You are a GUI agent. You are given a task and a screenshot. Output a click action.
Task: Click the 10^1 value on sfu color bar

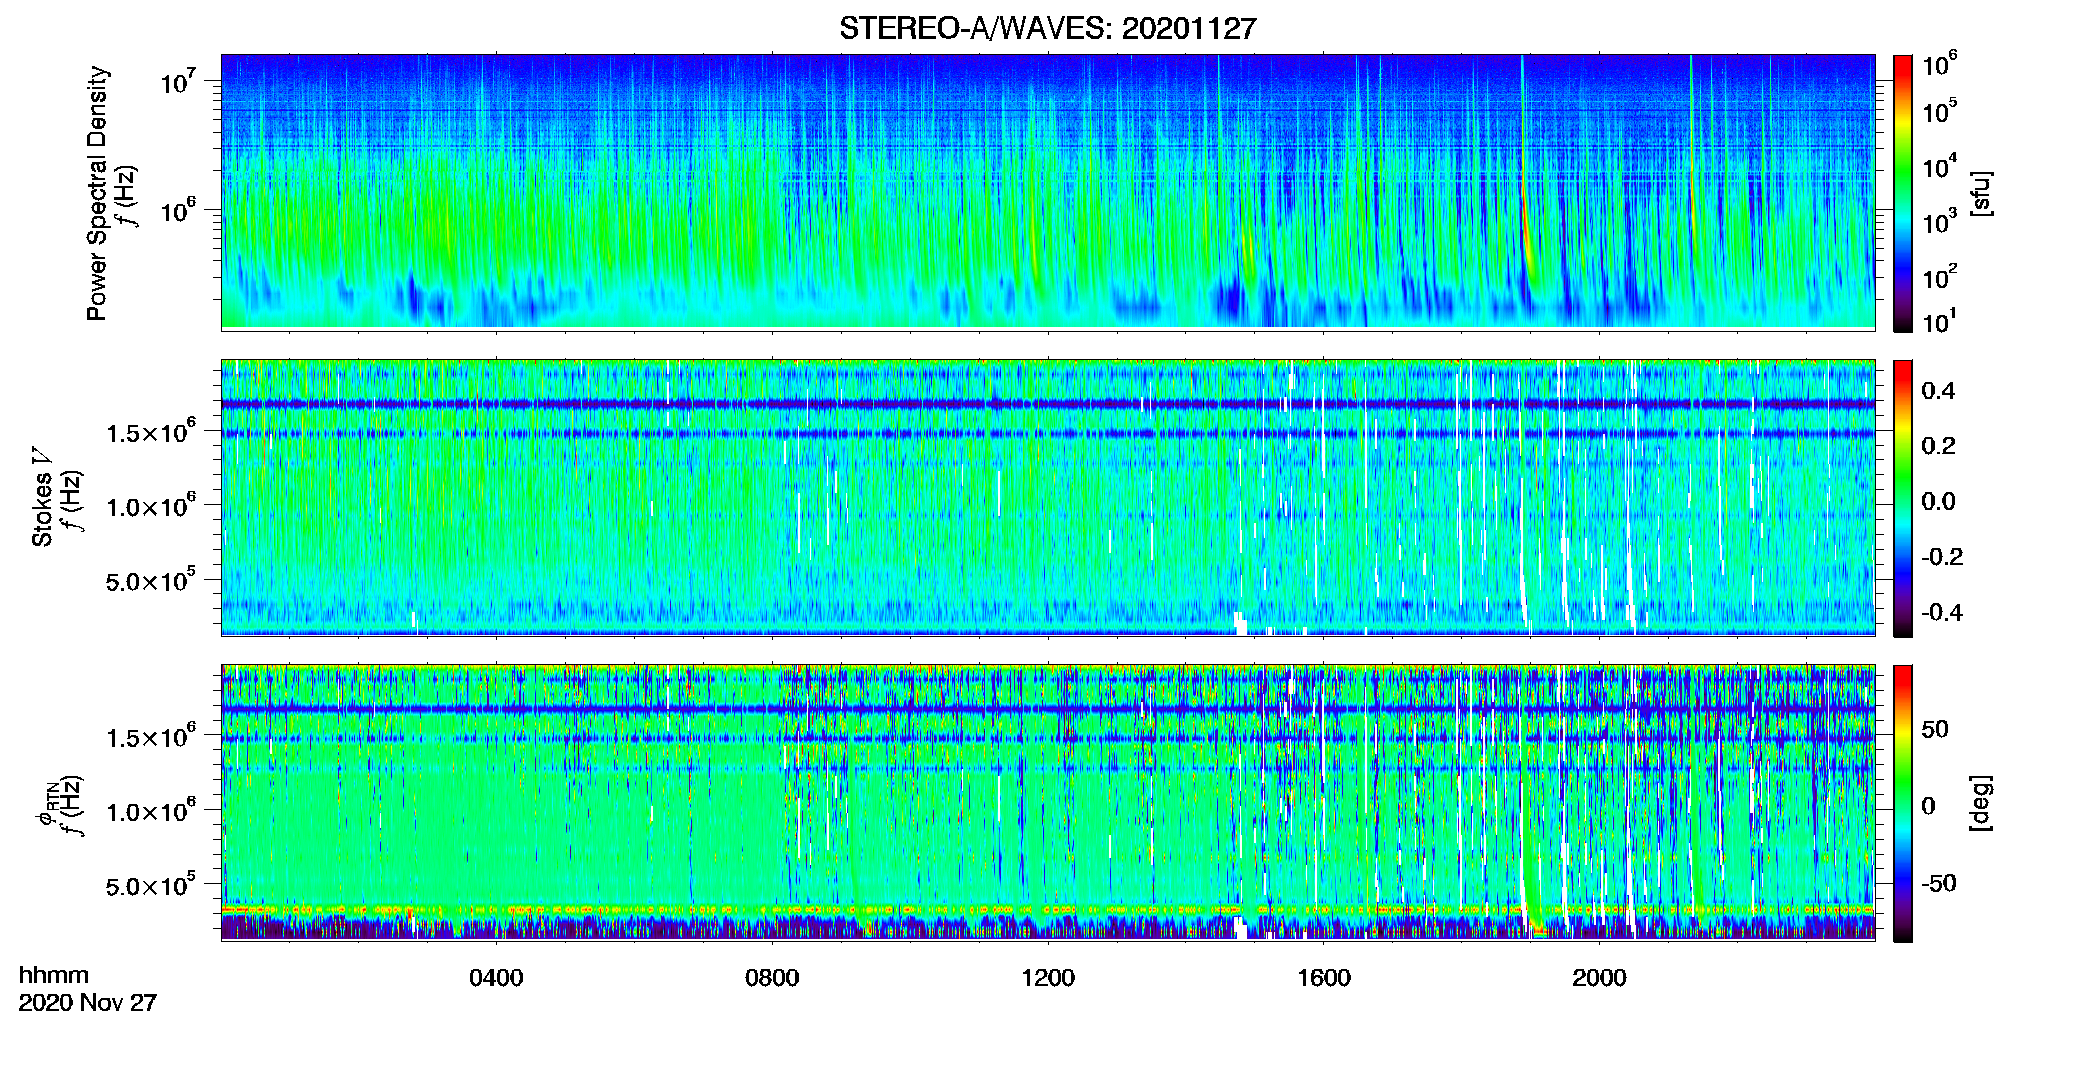pos(1939,320)
